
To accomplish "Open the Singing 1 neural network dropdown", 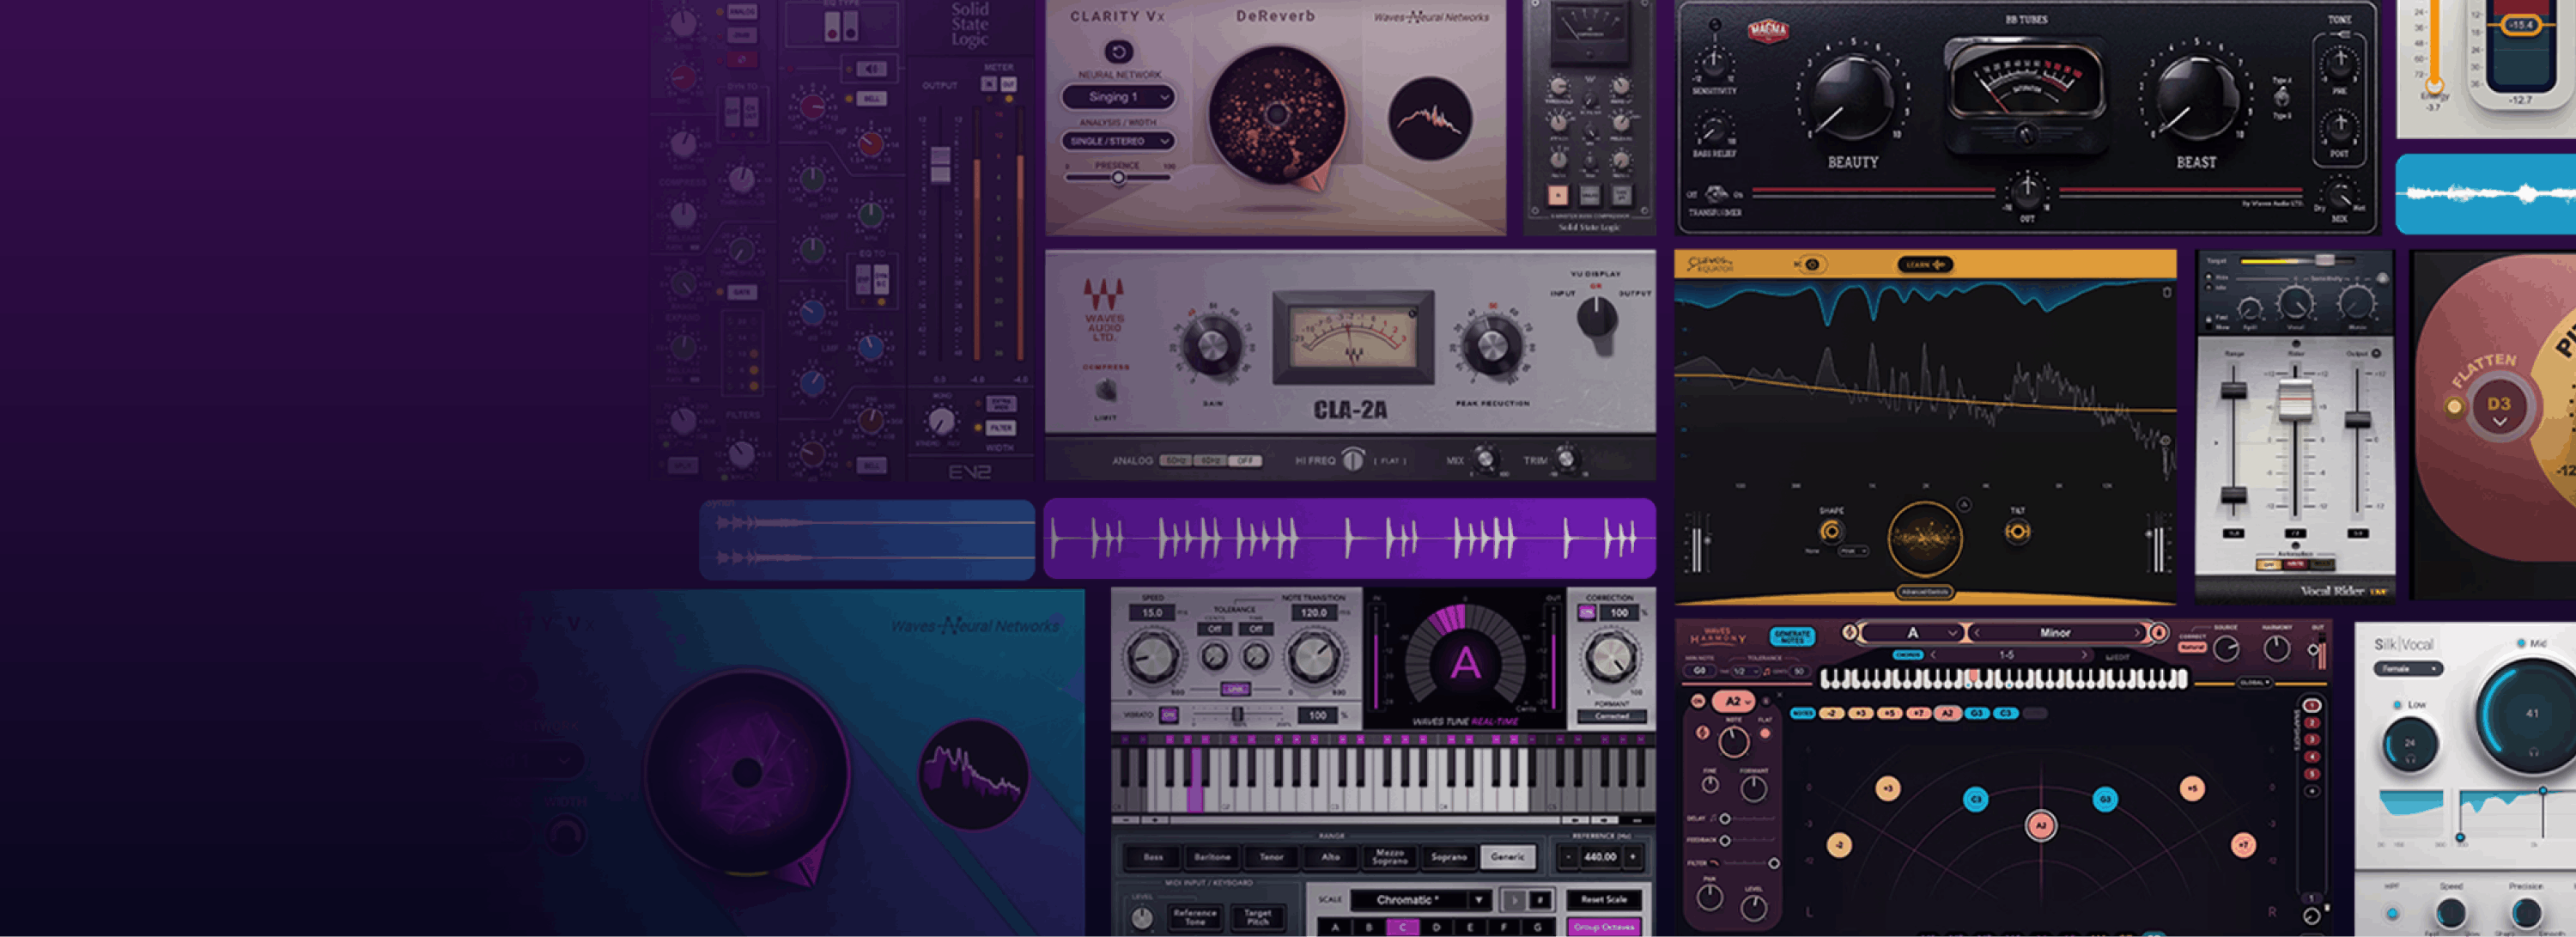I will click(1118, 97).
